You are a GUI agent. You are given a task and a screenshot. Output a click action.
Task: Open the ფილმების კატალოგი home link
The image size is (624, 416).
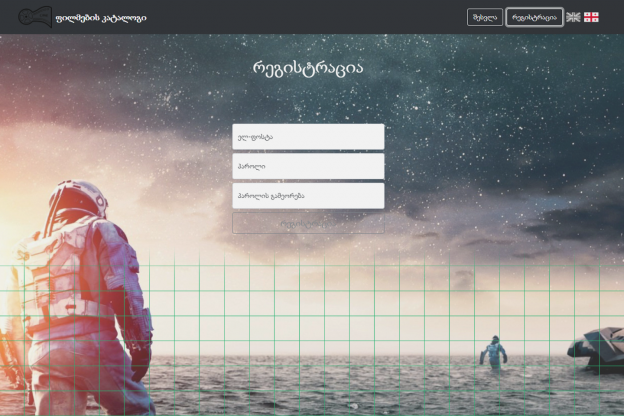101,18
